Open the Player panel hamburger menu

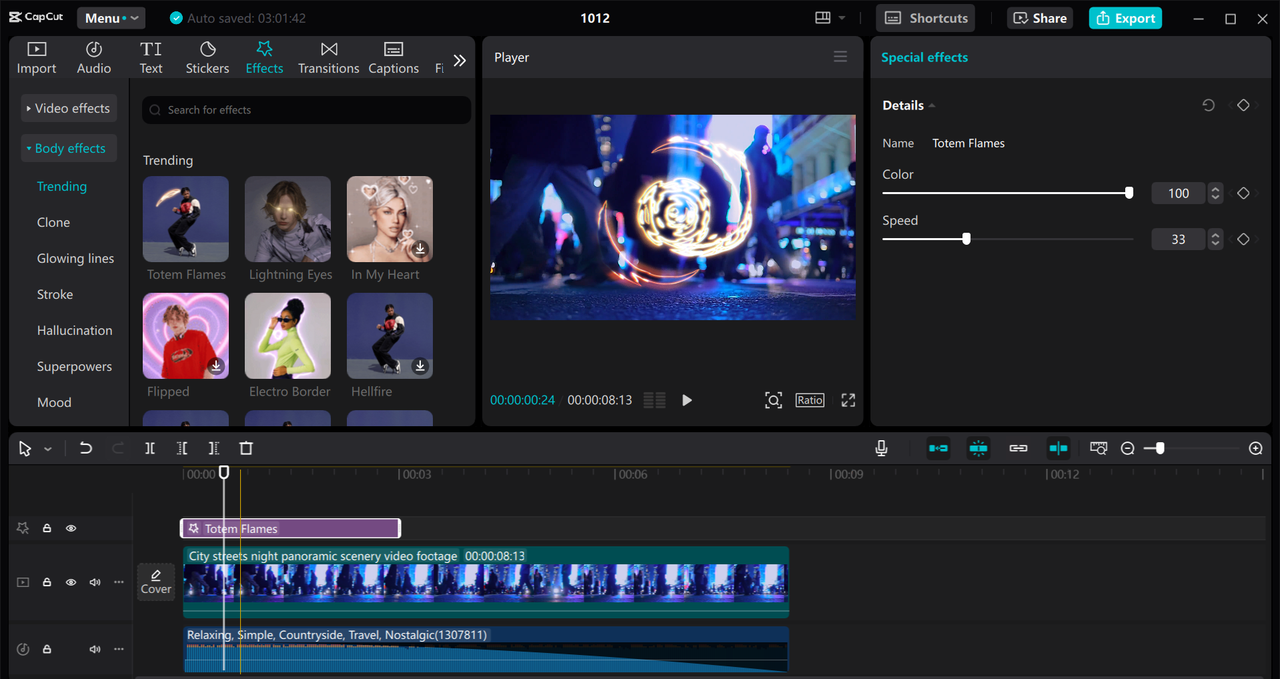pos(840,57)
